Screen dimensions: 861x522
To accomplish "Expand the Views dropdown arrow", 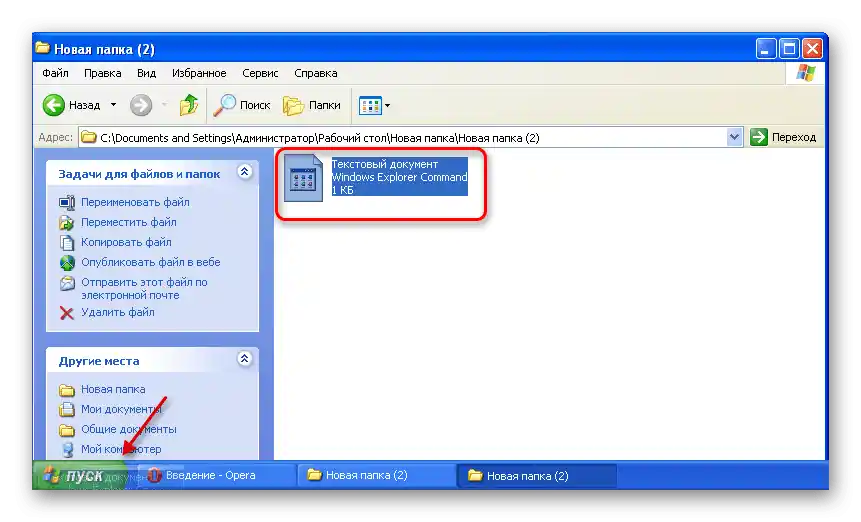I will click(387, 105).
